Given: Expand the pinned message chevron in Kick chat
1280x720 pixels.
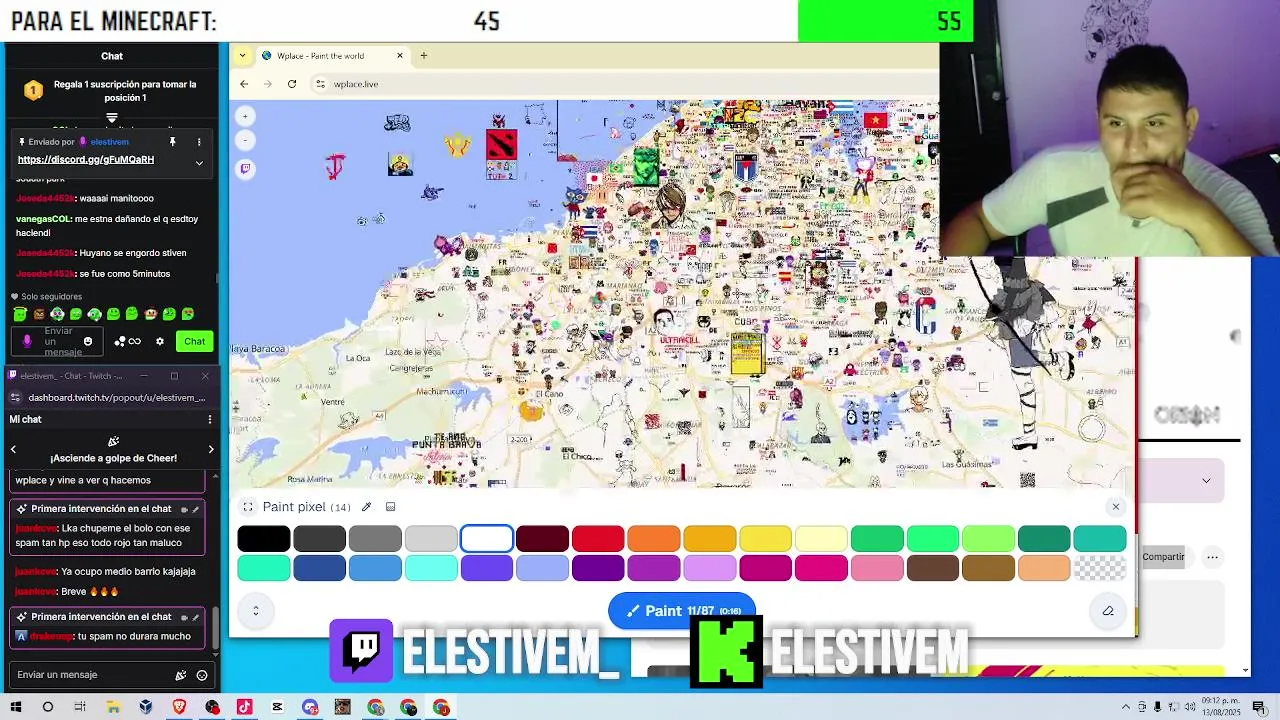Looking at the screenshot, I should tap(199, 162).
